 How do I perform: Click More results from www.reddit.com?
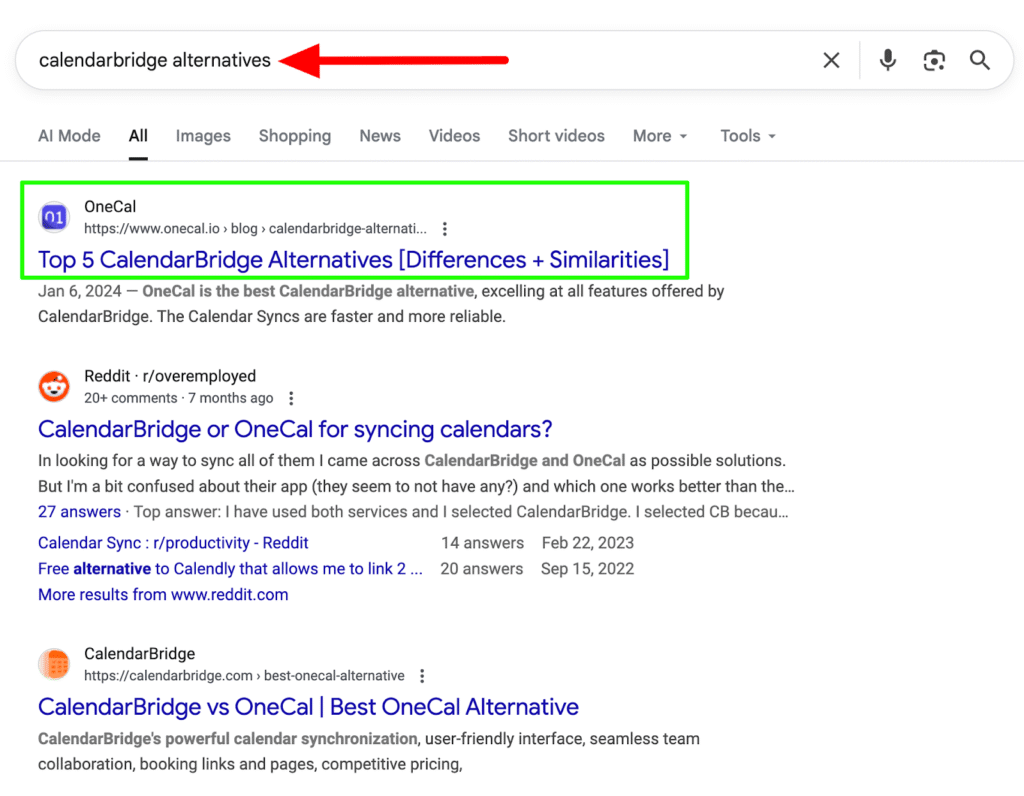(163, 595)
